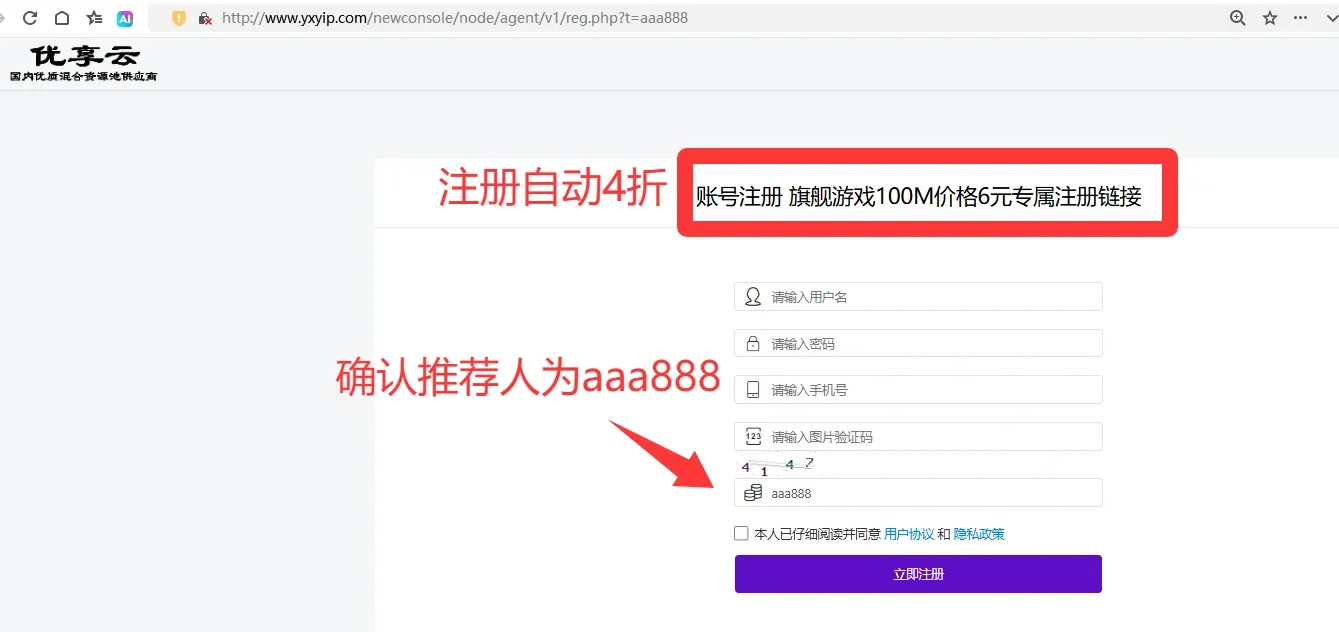The width and height of the screenshot is (1339, 632).
Task: Focus the 请输入用户名 field
Action: click(918, 297)
